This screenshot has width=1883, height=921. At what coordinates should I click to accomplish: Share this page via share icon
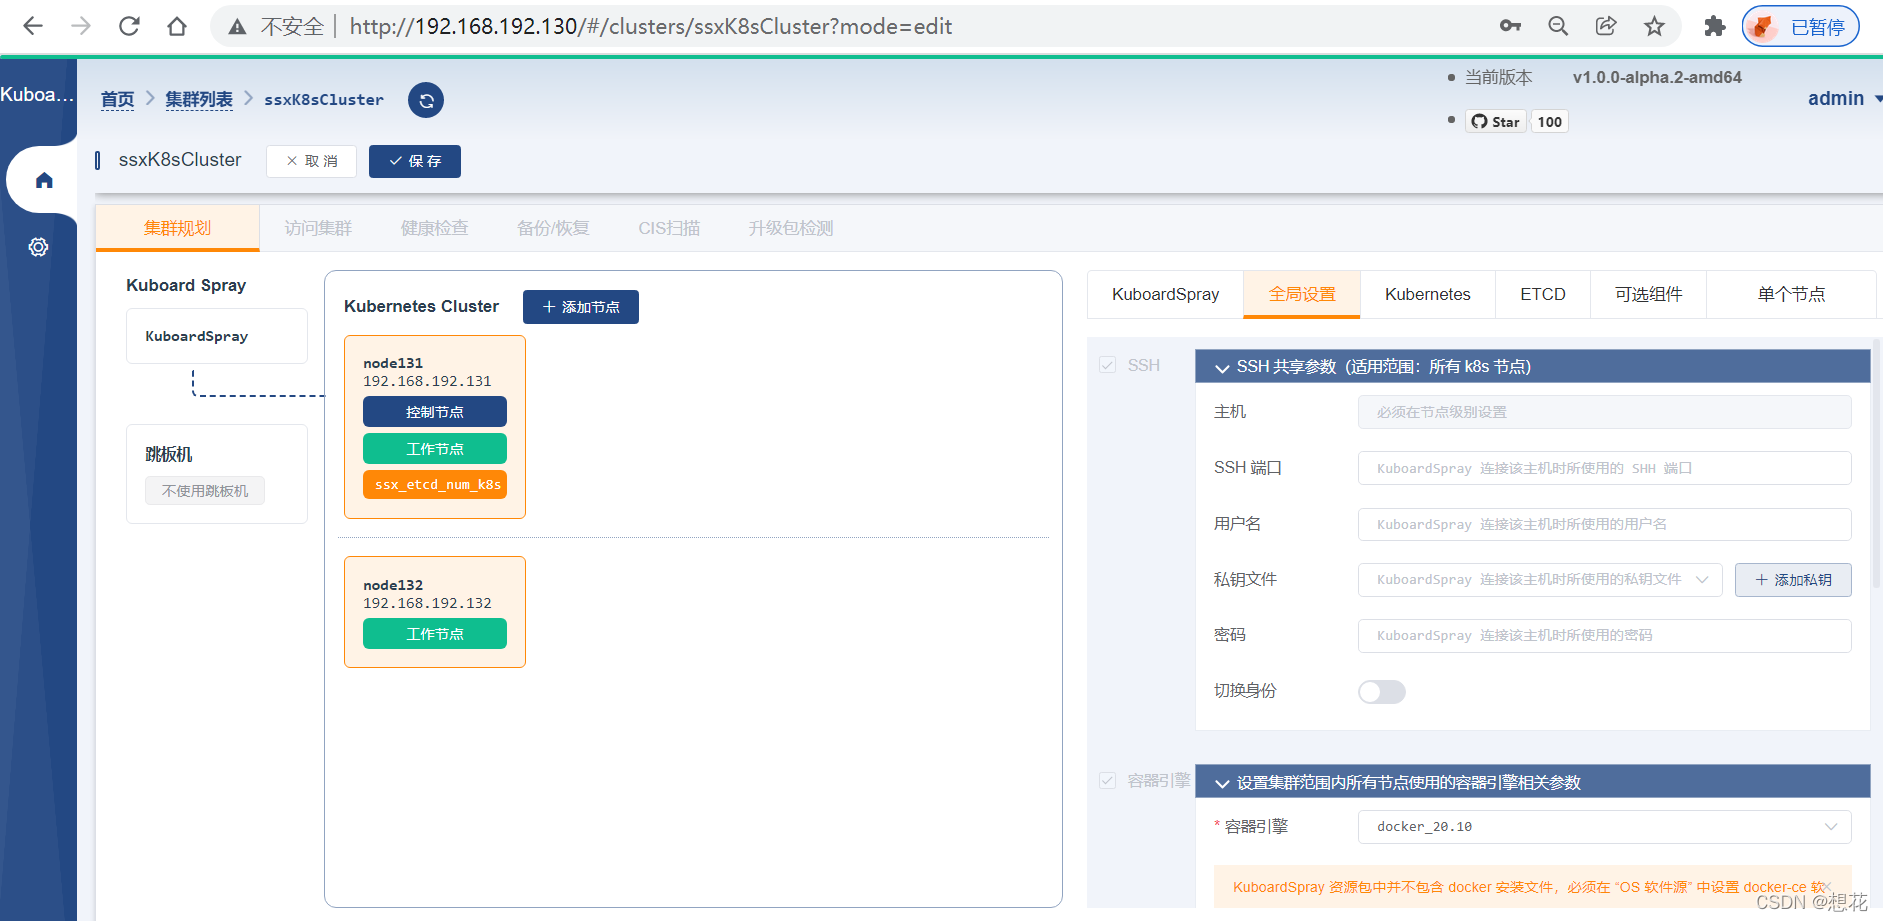(1606, 26)
